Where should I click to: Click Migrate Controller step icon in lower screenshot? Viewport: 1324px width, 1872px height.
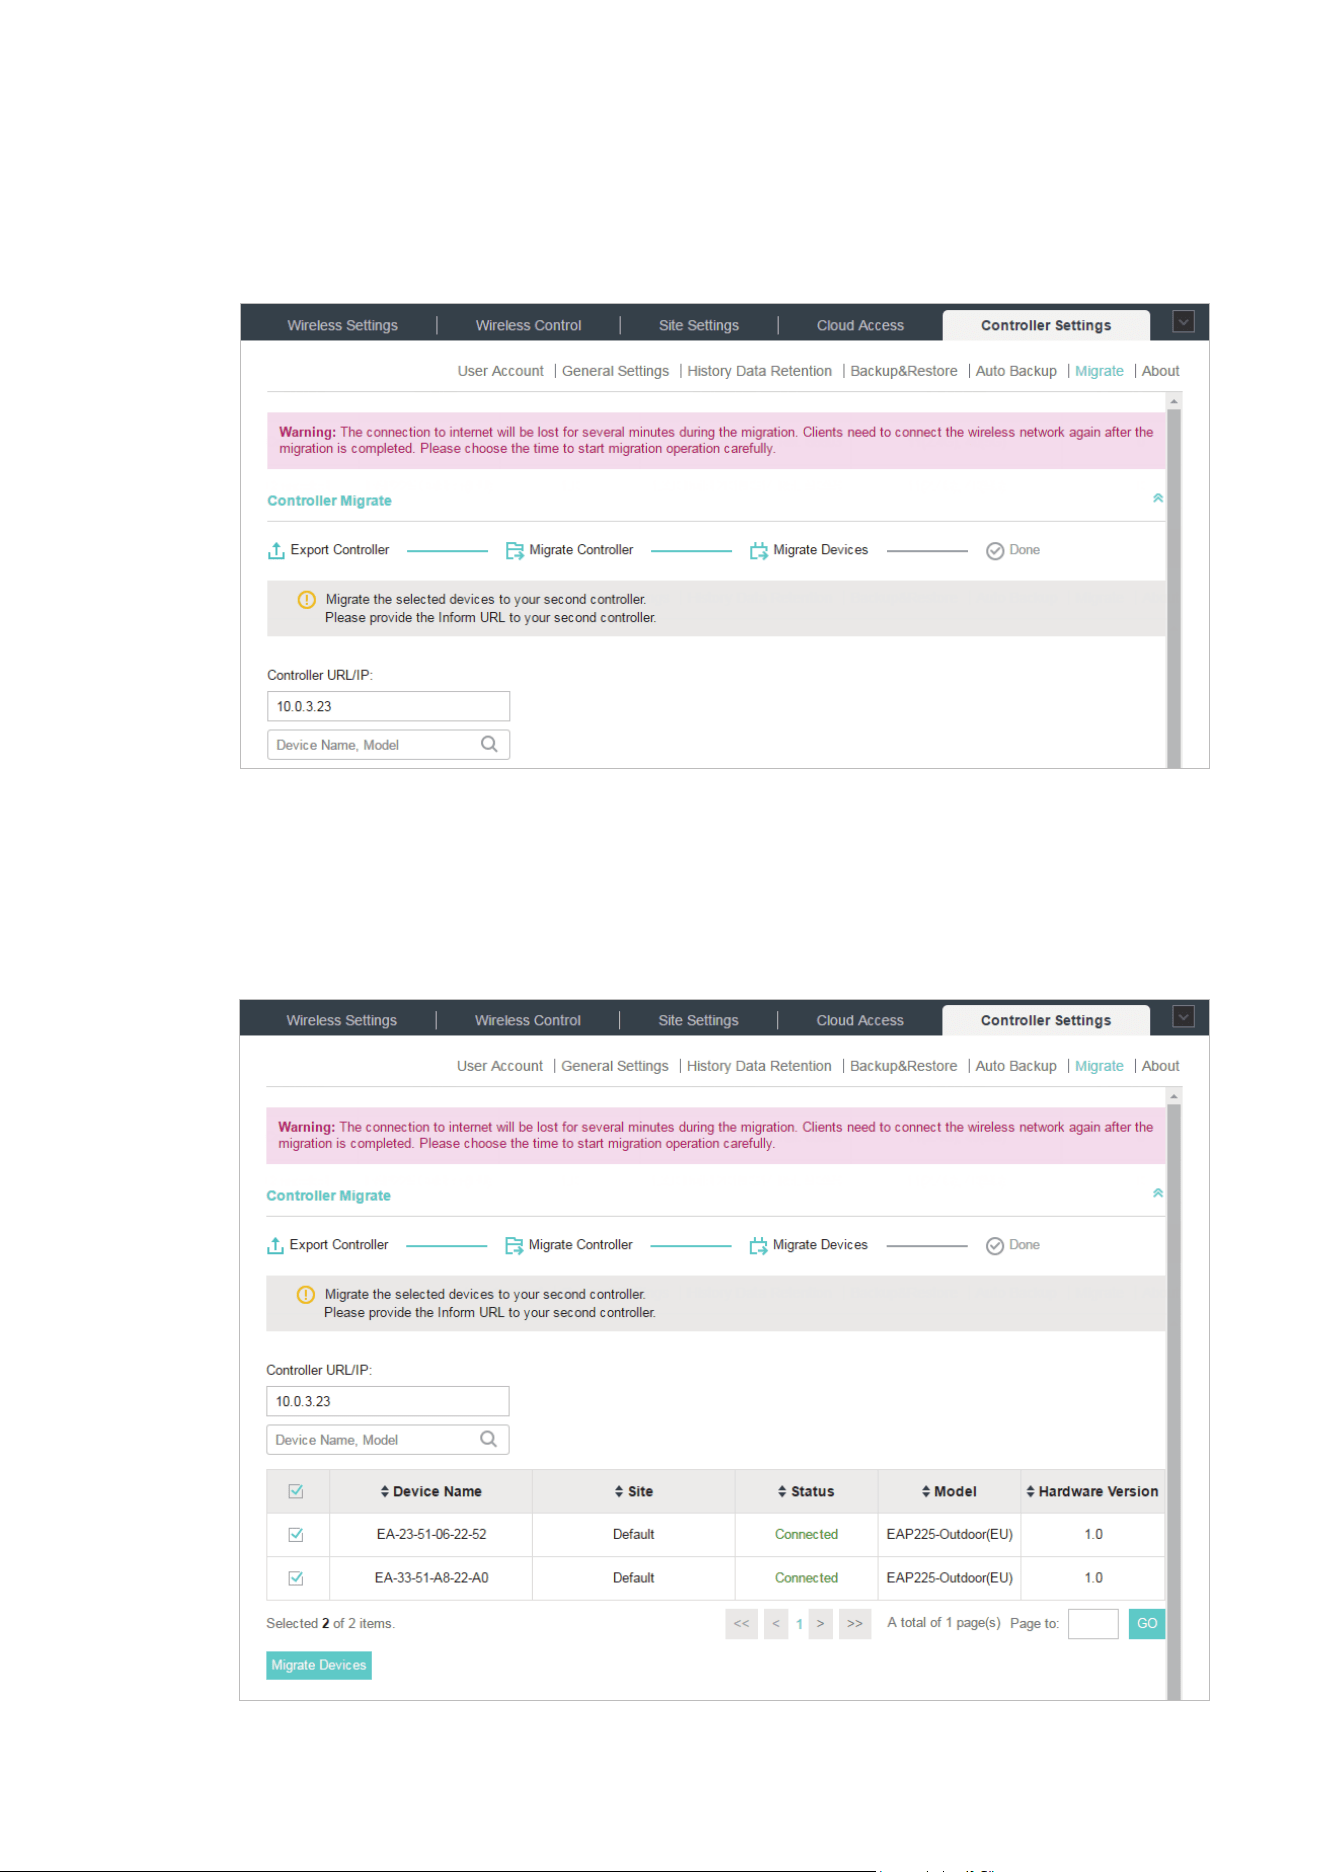pyautogui.click(x=514, y=1246)
